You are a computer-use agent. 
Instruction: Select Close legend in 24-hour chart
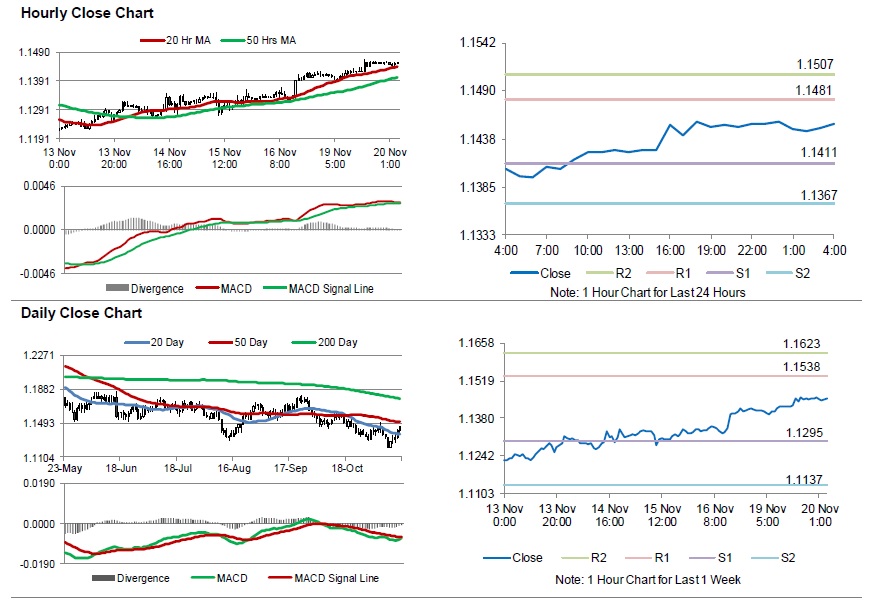(x=541, y=273)
